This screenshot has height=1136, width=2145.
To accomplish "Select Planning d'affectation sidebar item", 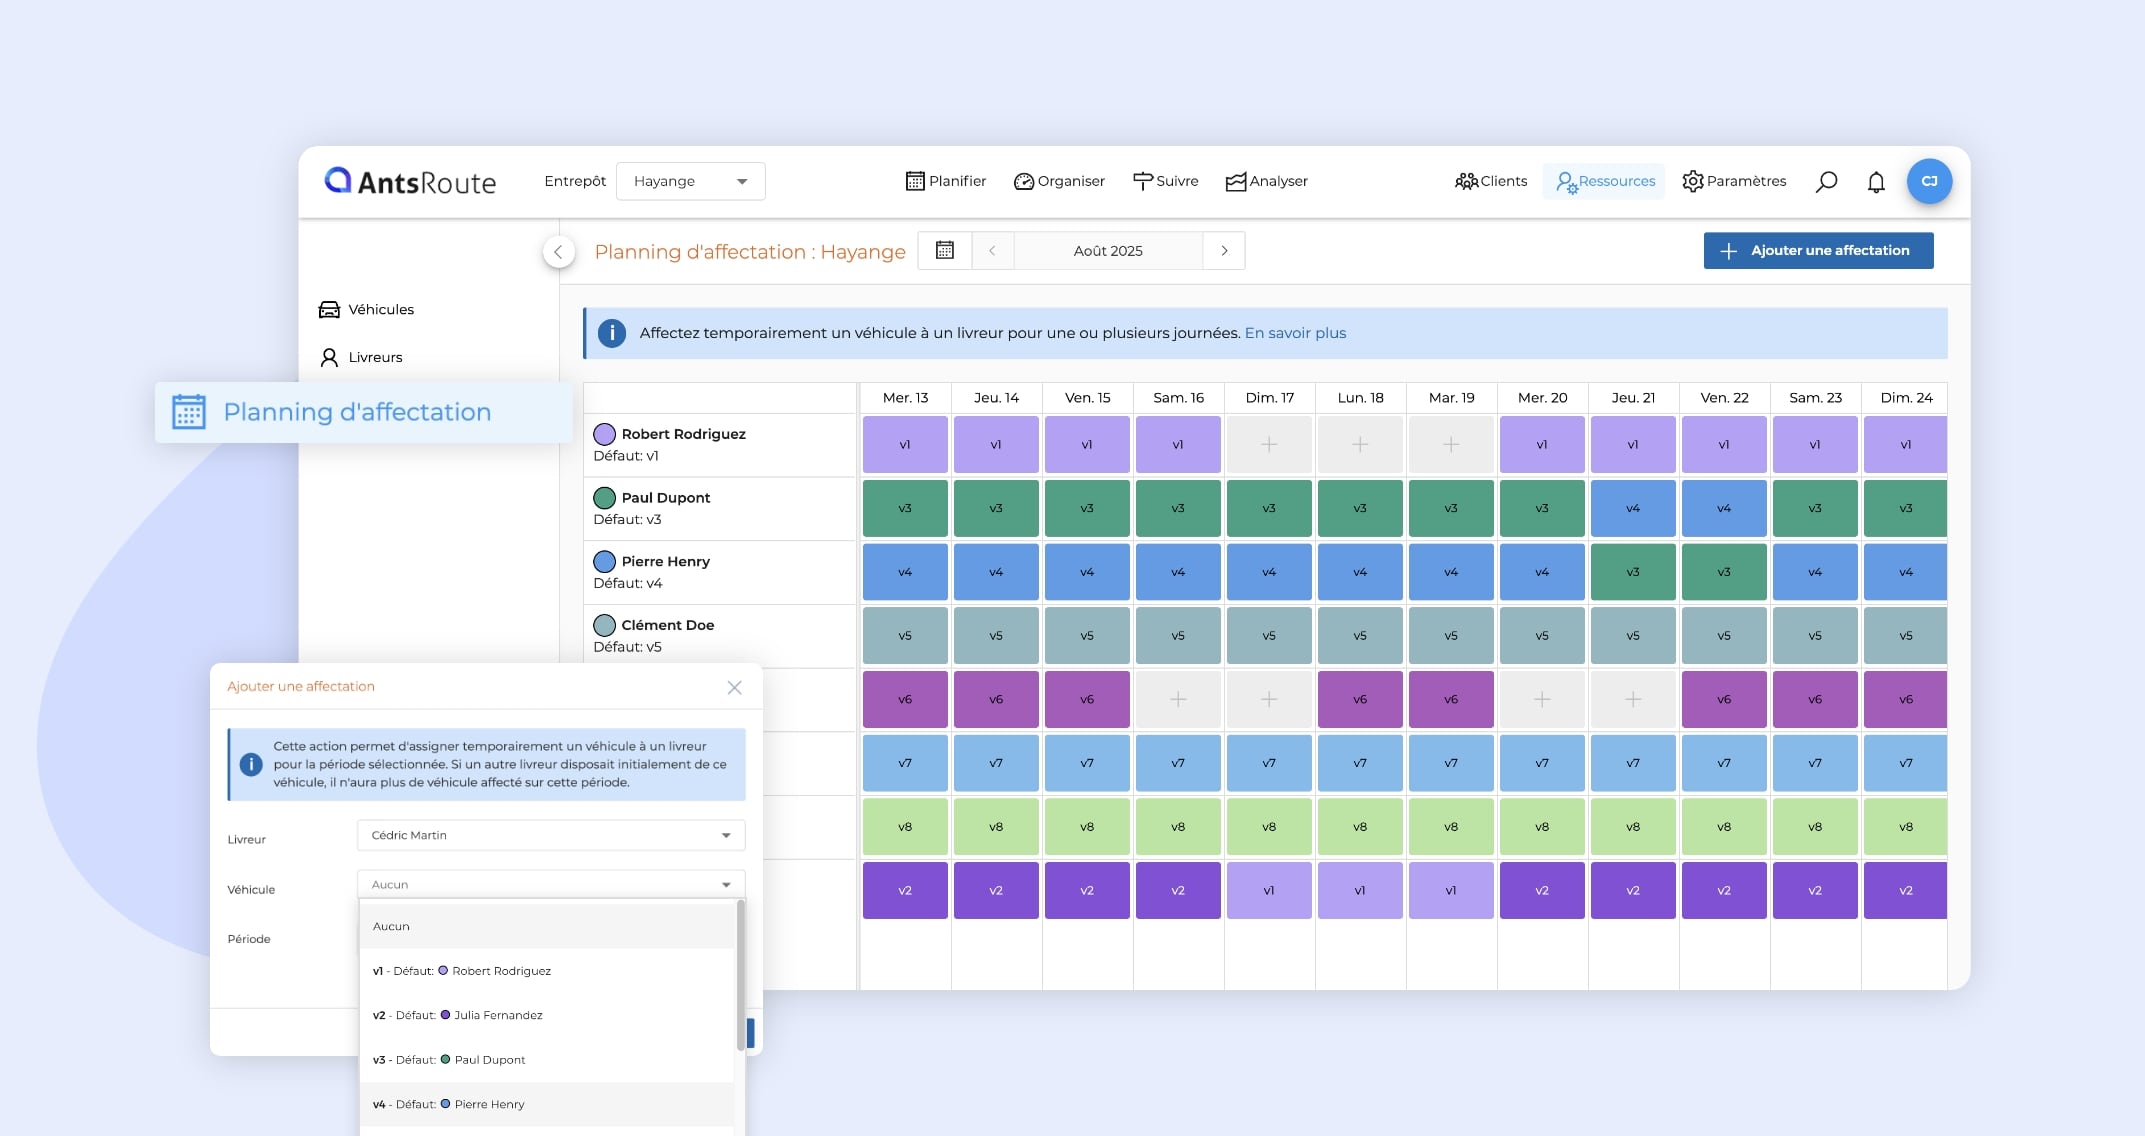I will 364,412.
